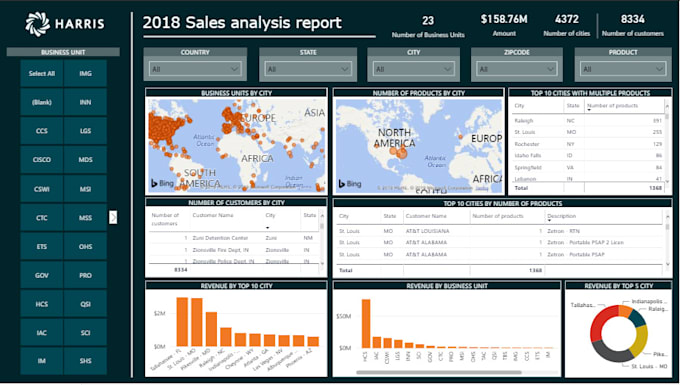Filter by (Blank) business unit

coord(42,102)
